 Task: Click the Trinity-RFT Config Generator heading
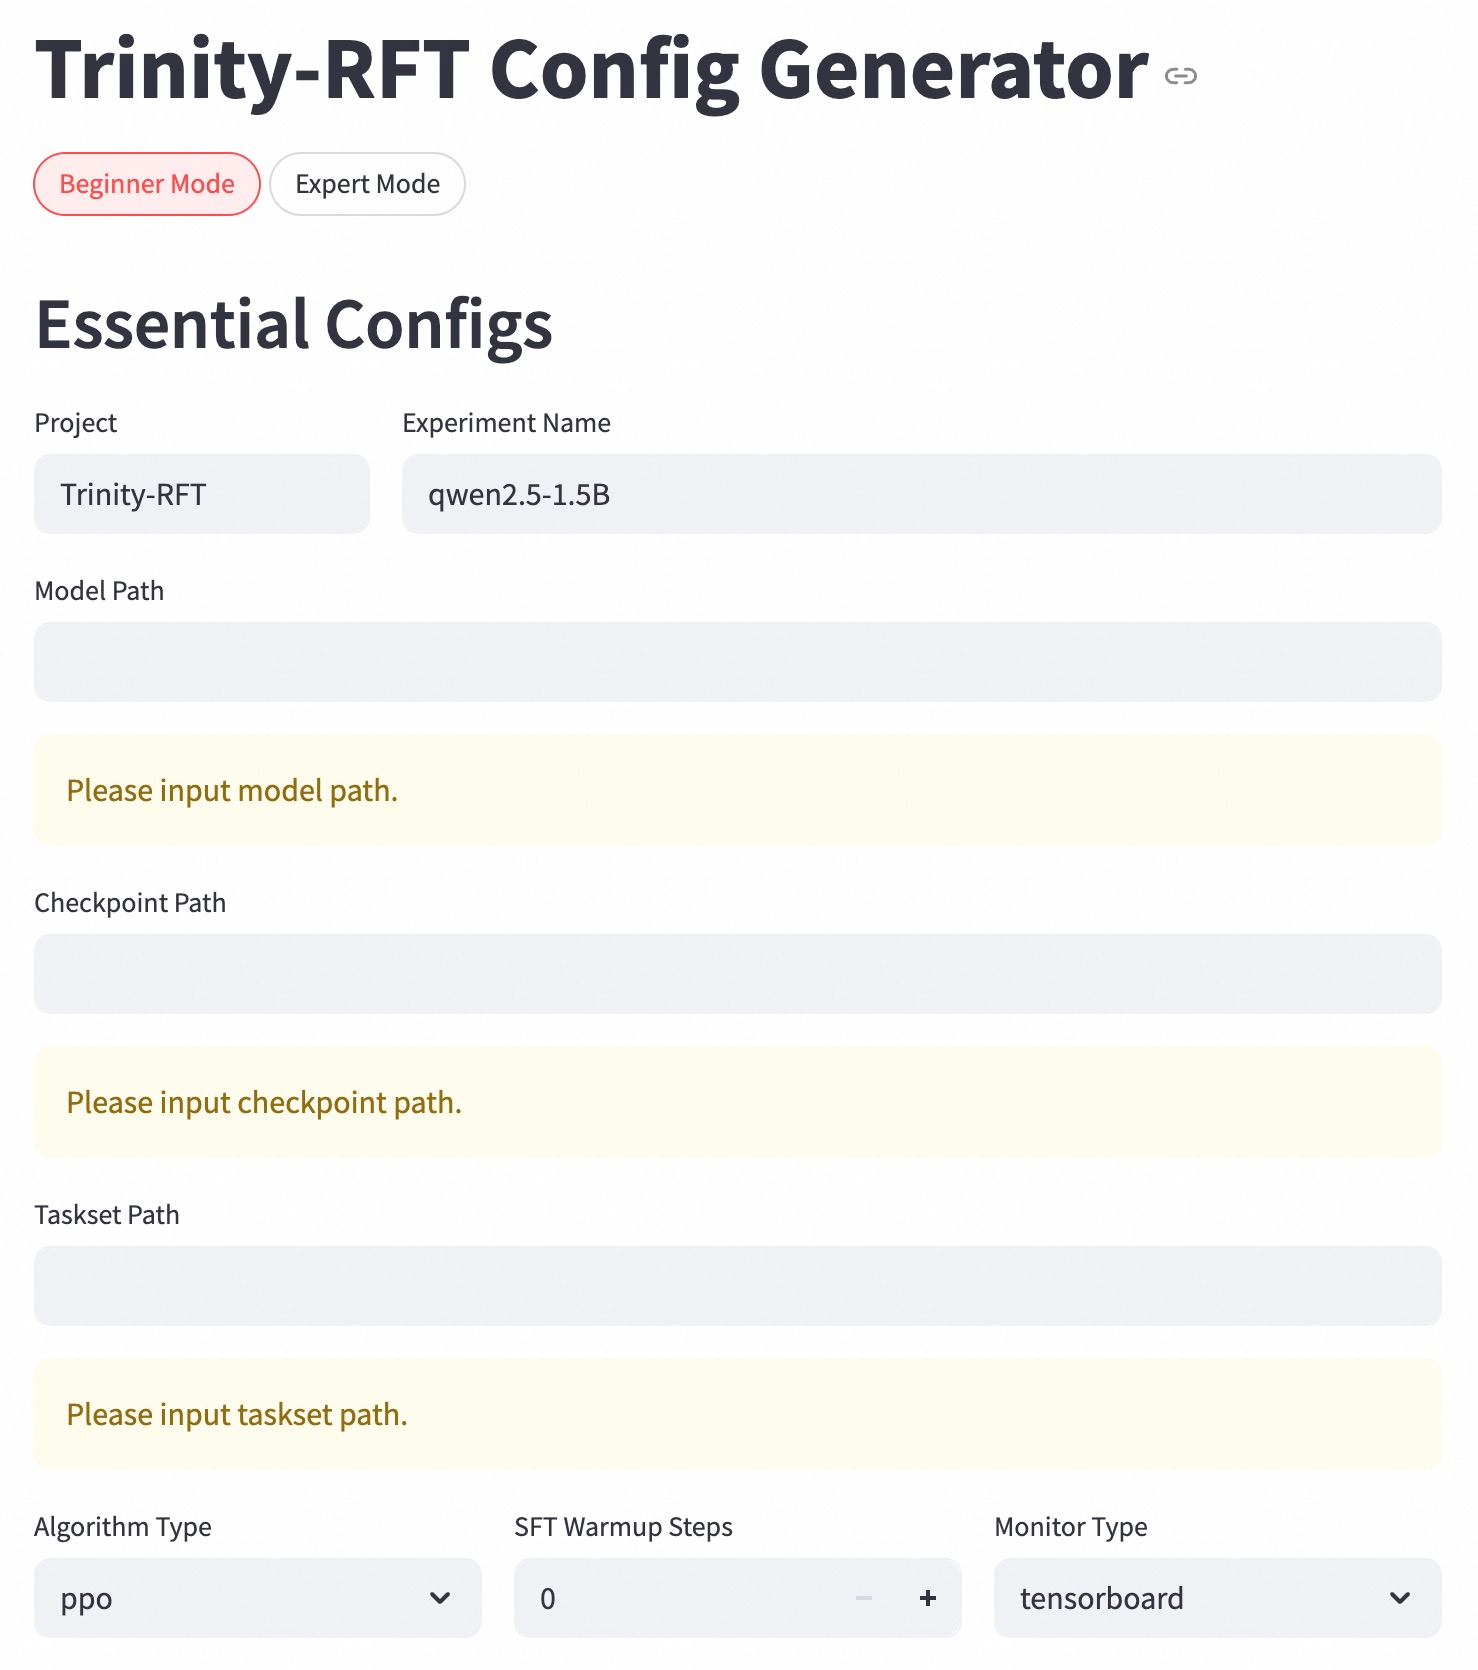592,70
